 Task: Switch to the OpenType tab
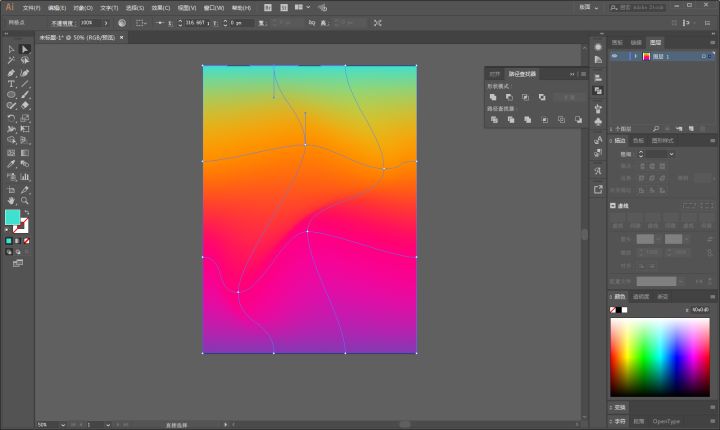pyautogui.click(x=667, y=421)
